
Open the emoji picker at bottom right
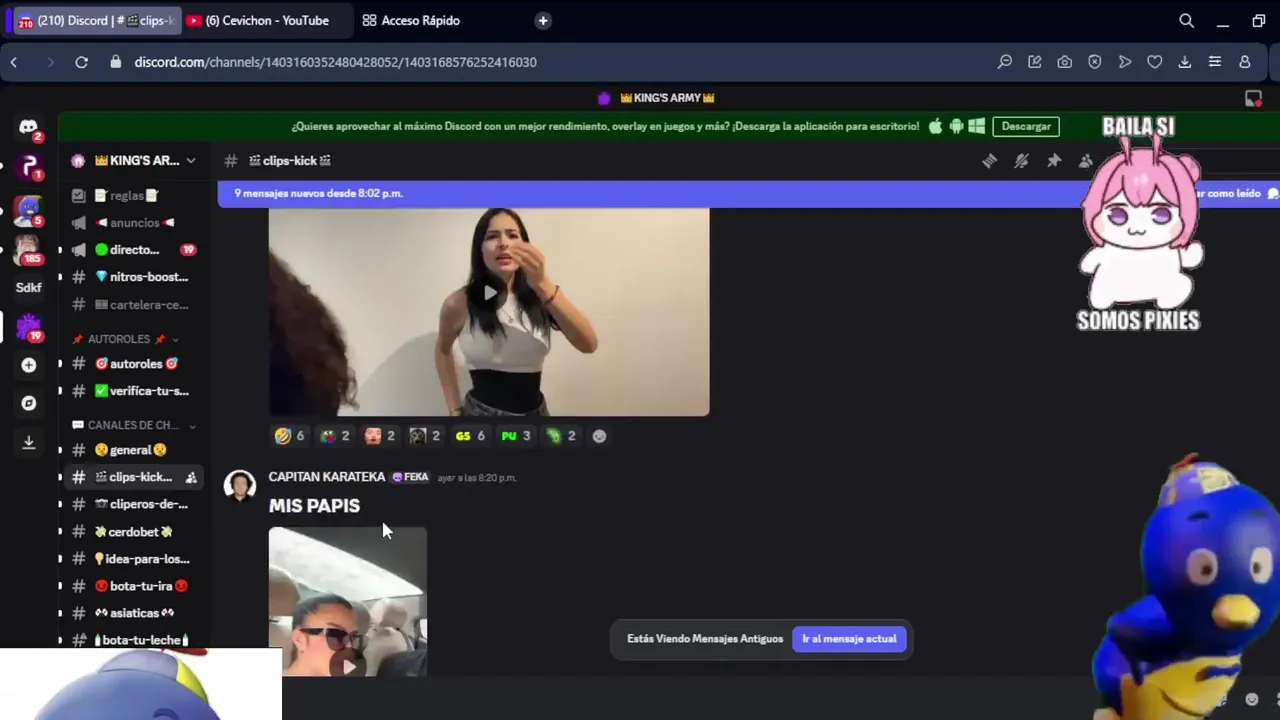[x=1251, y=699]
